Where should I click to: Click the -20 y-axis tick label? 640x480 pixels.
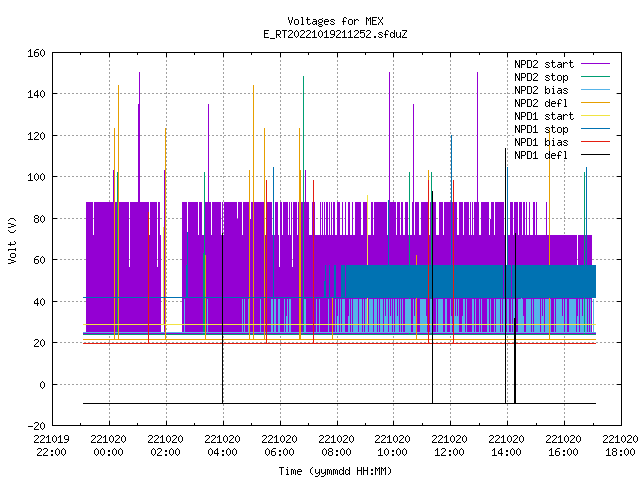36,426
